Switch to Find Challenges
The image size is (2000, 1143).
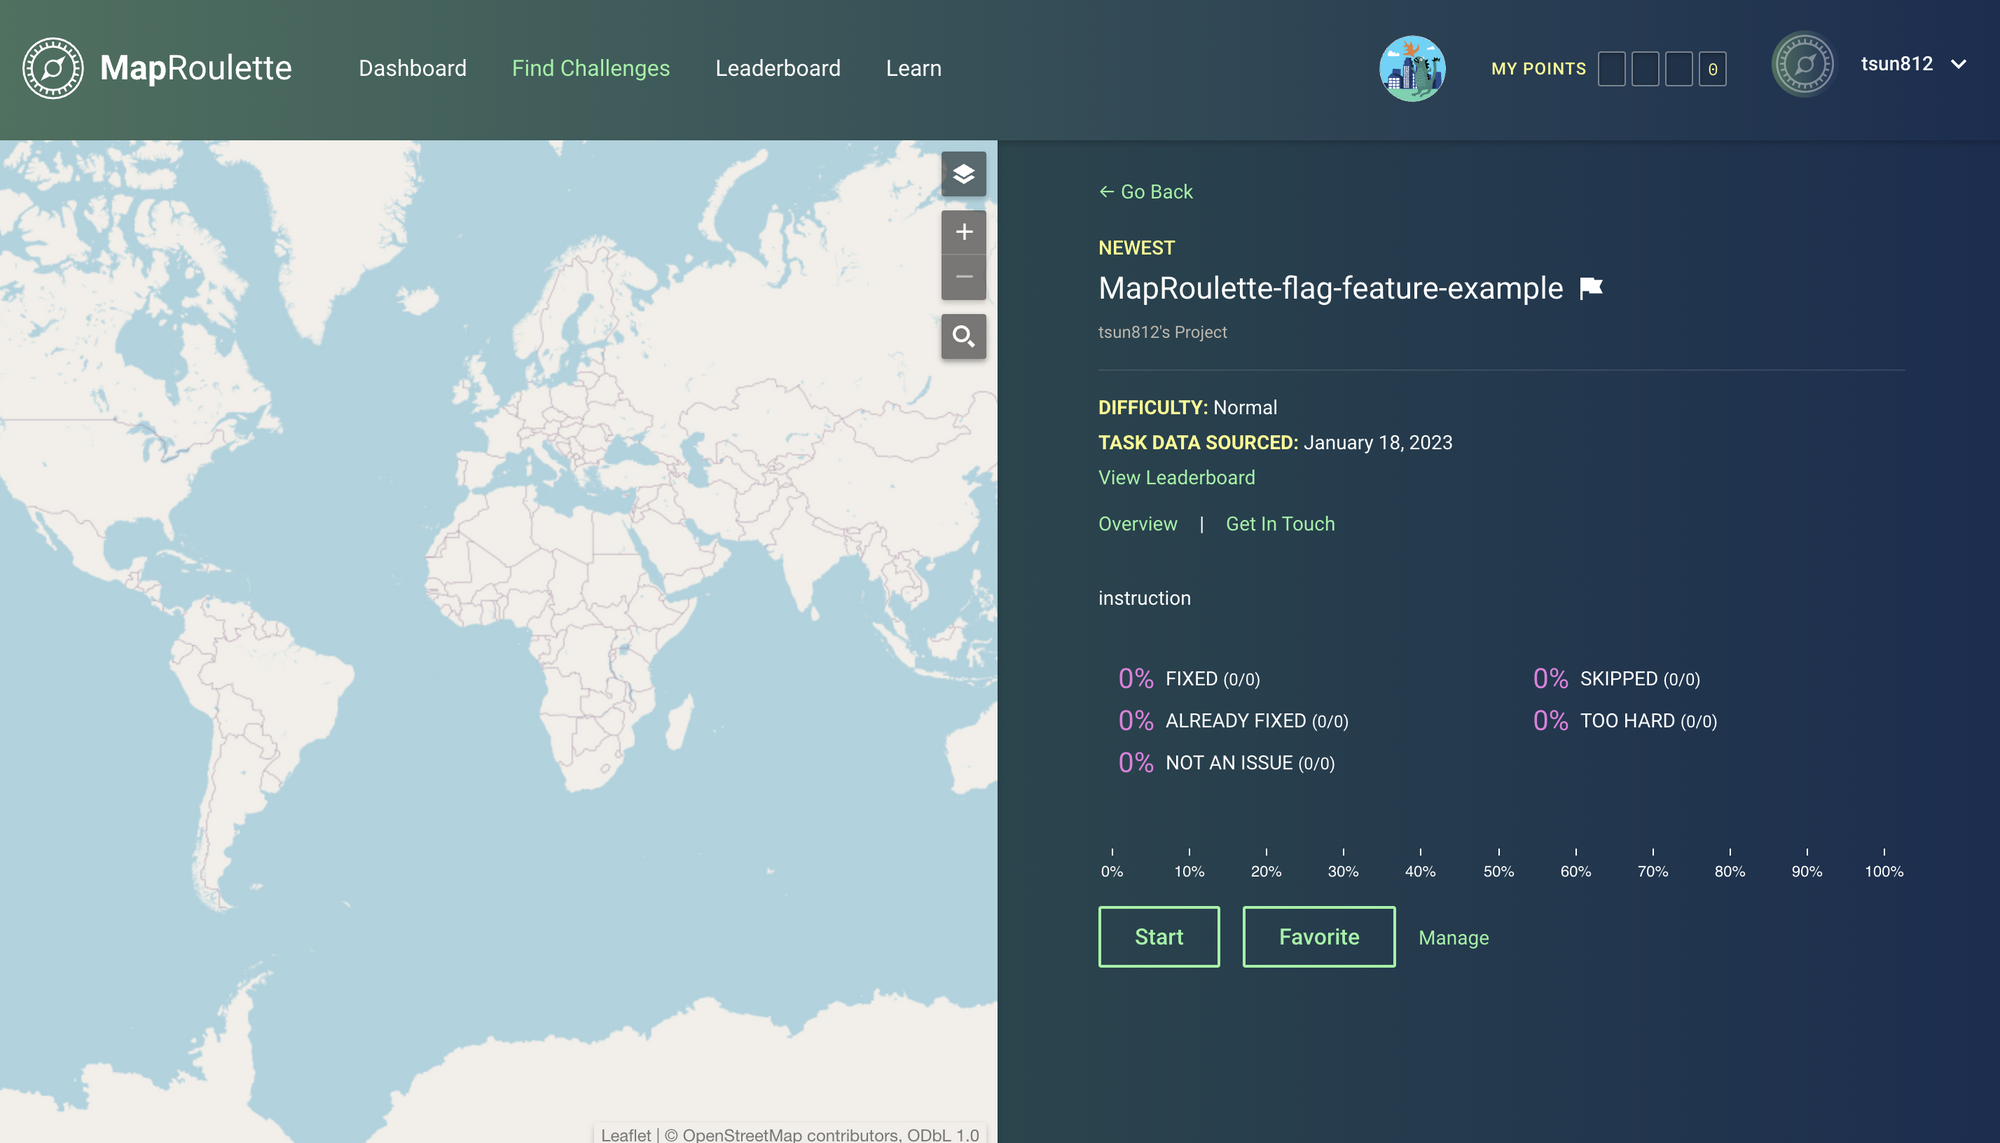(590, 68)
